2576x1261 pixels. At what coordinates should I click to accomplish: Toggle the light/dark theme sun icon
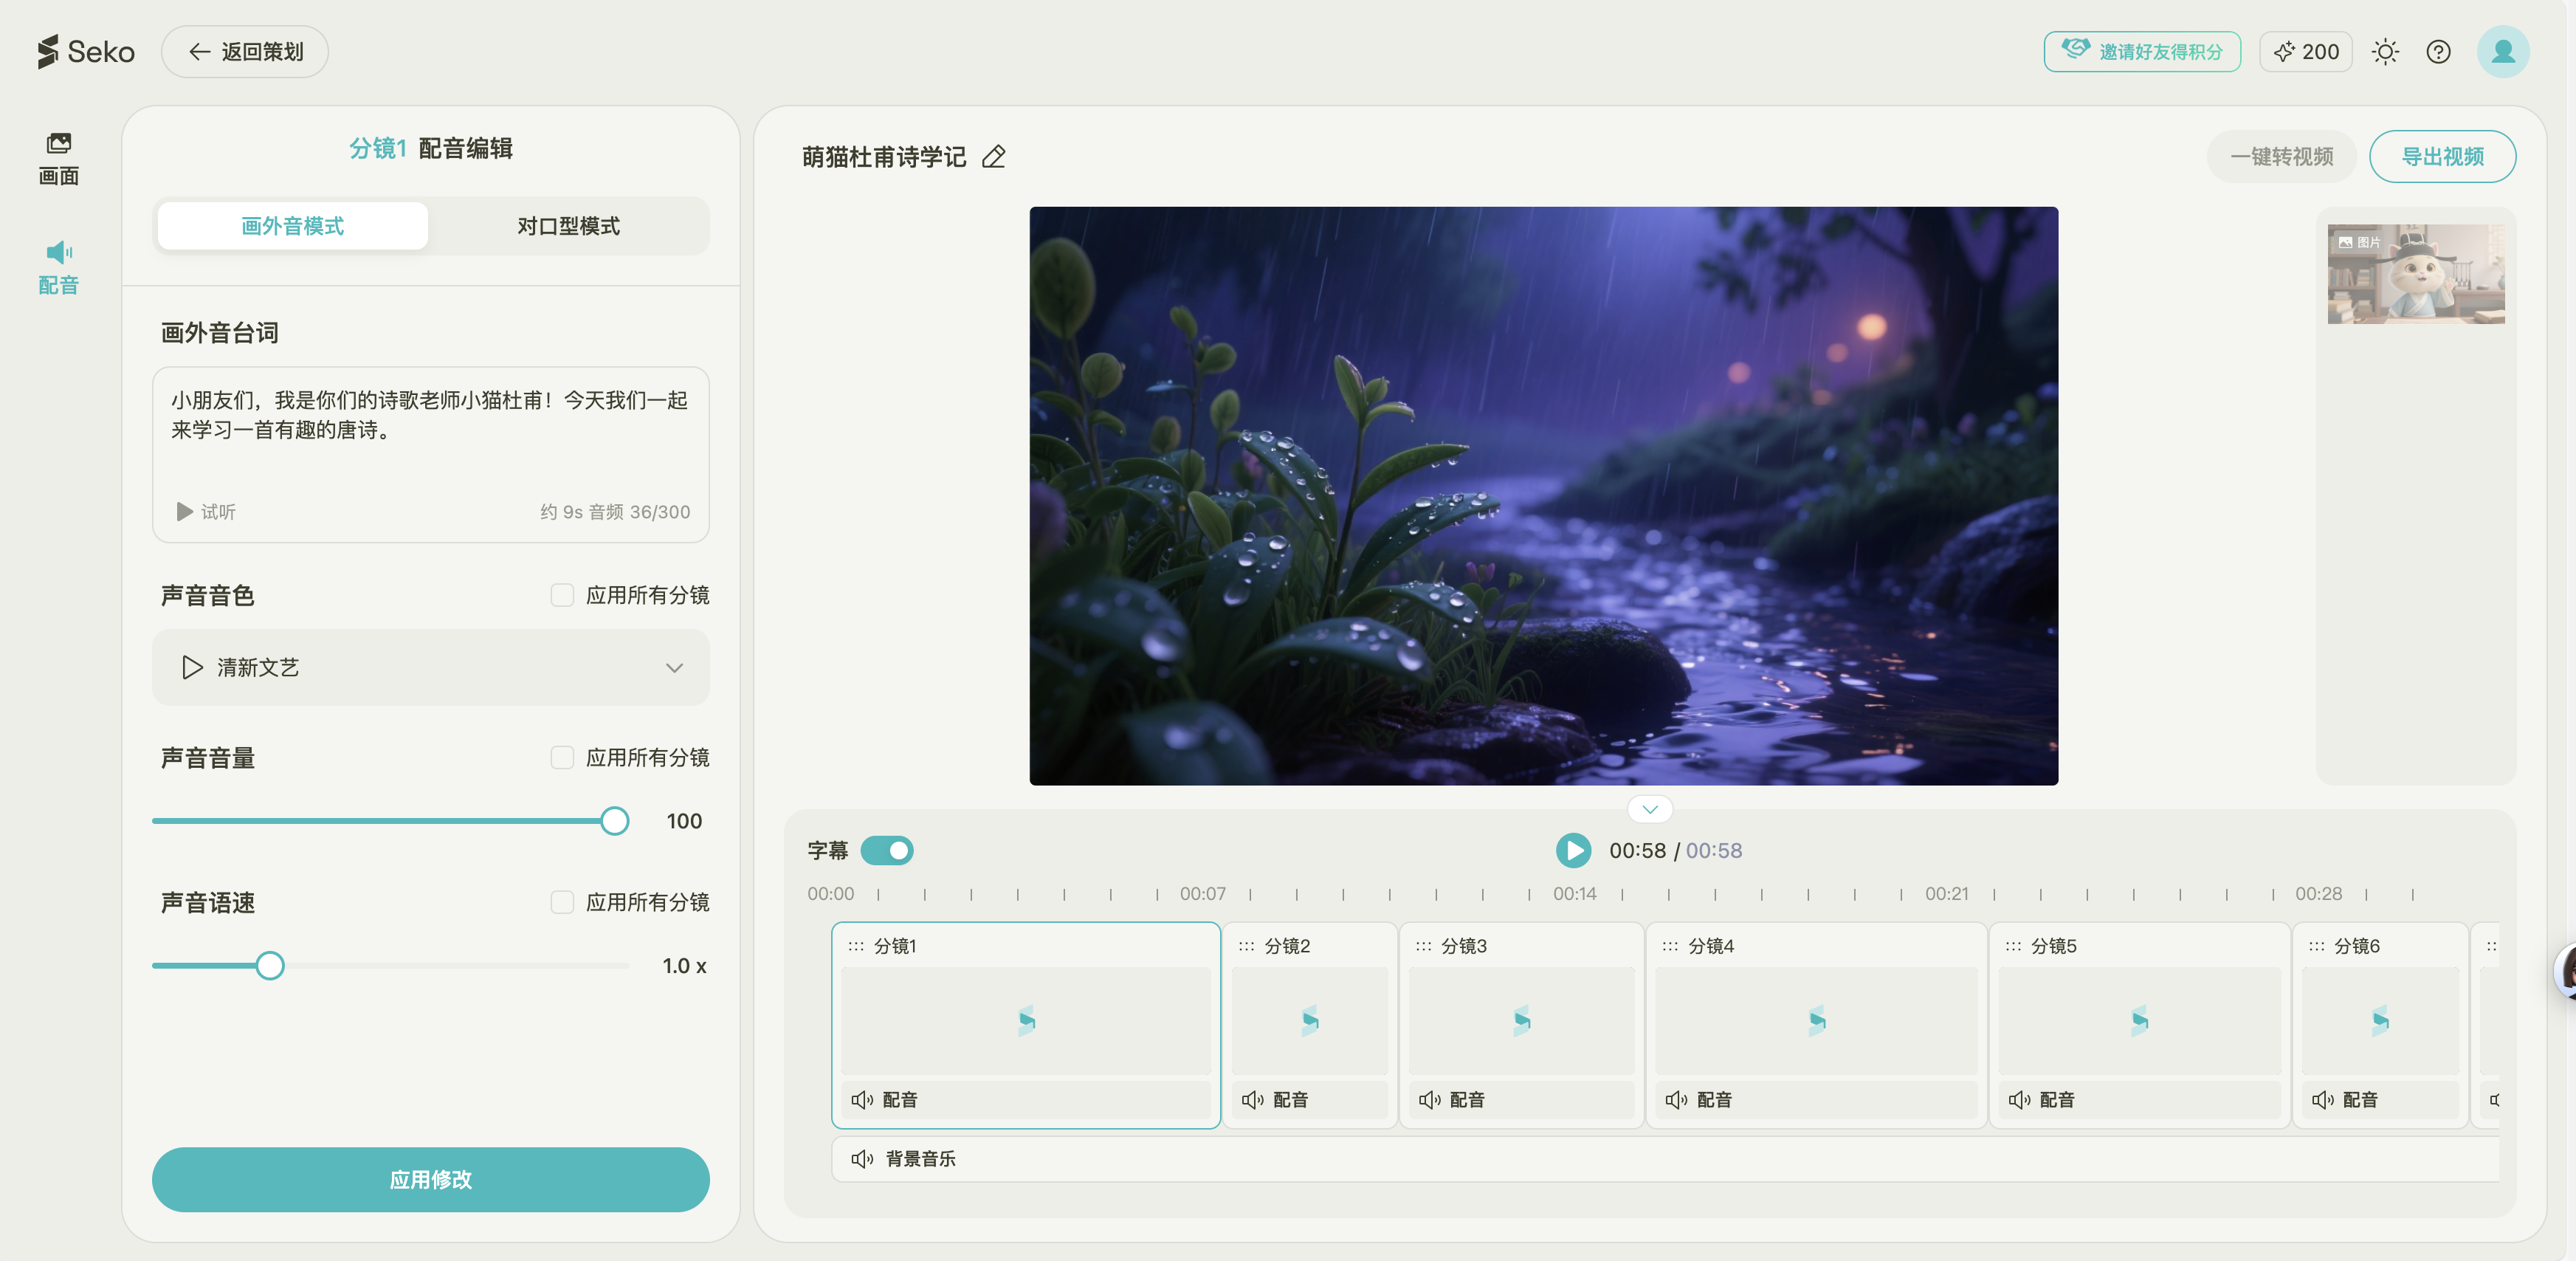point(2385,51)
